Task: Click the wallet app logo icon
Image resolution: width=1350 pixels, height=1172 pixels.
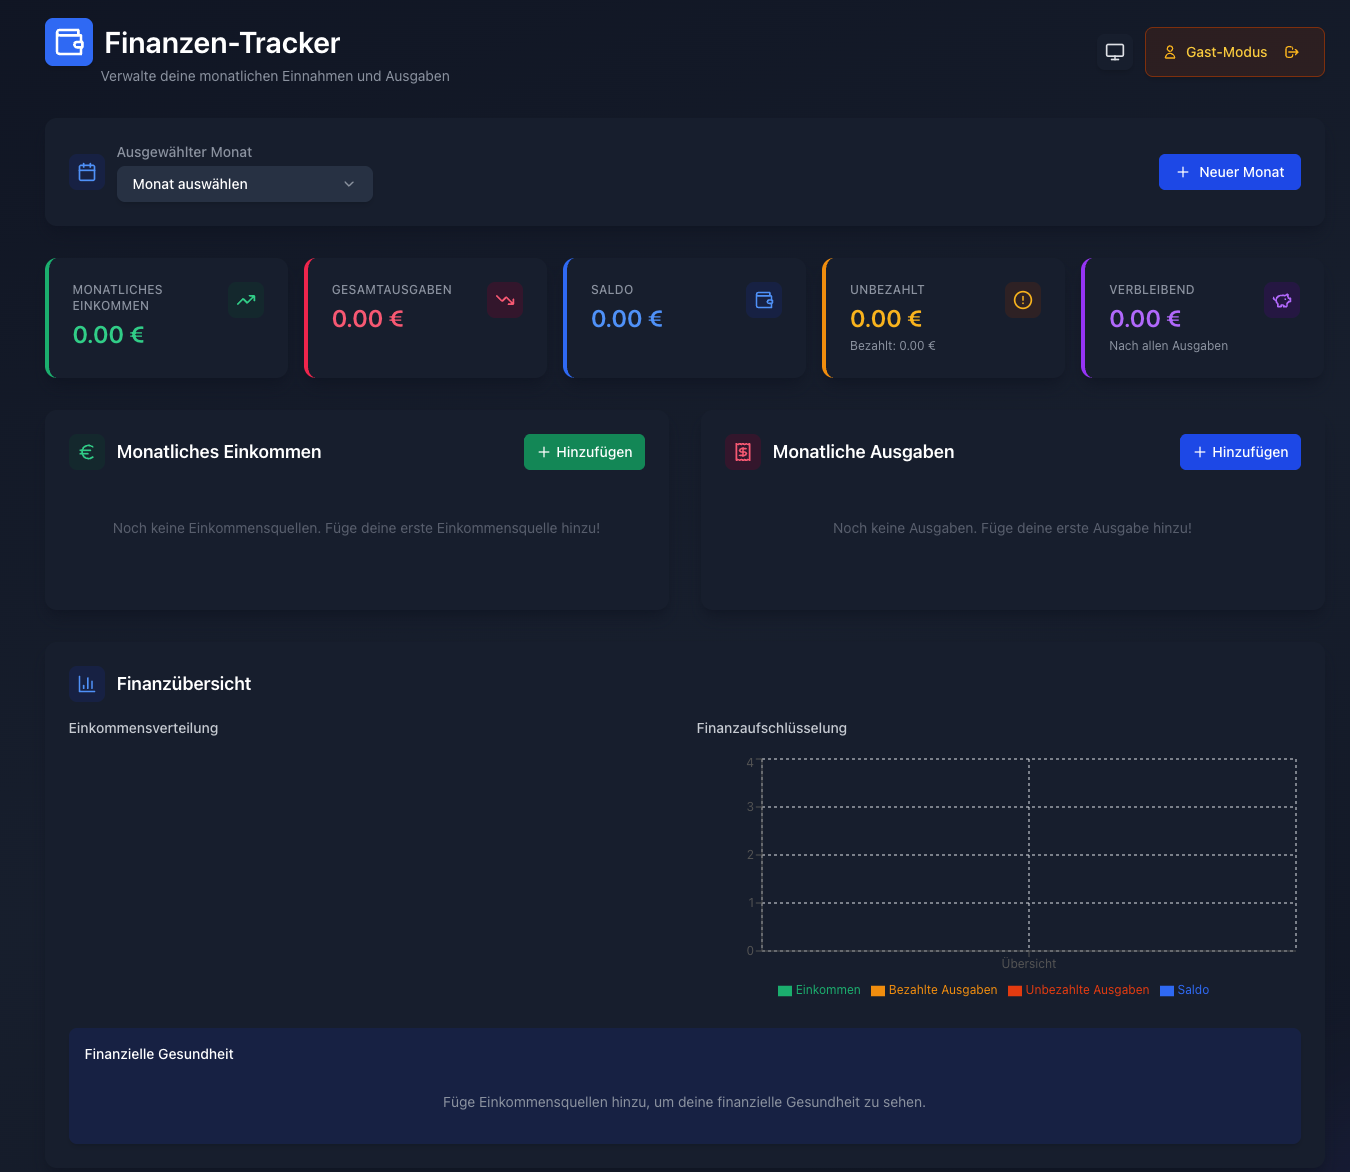Action: pos(68,41)
